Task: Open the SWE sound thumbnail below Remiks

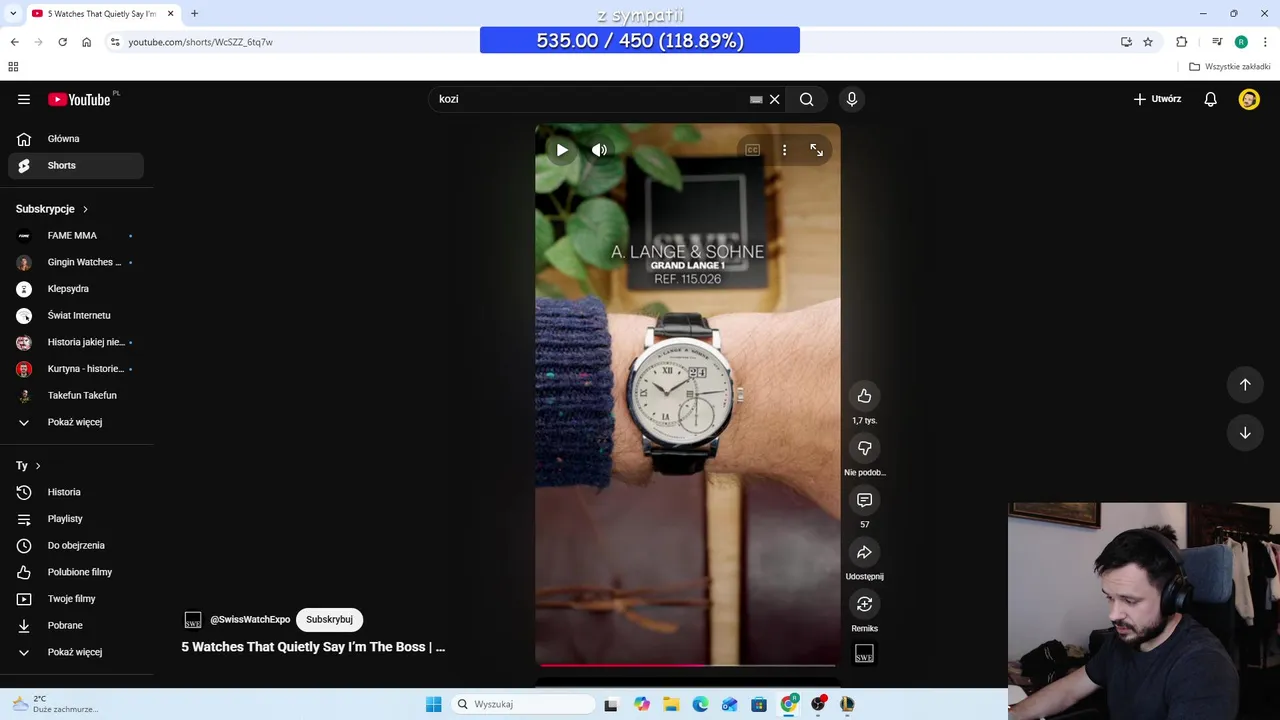Action: (x=865, y=654)
